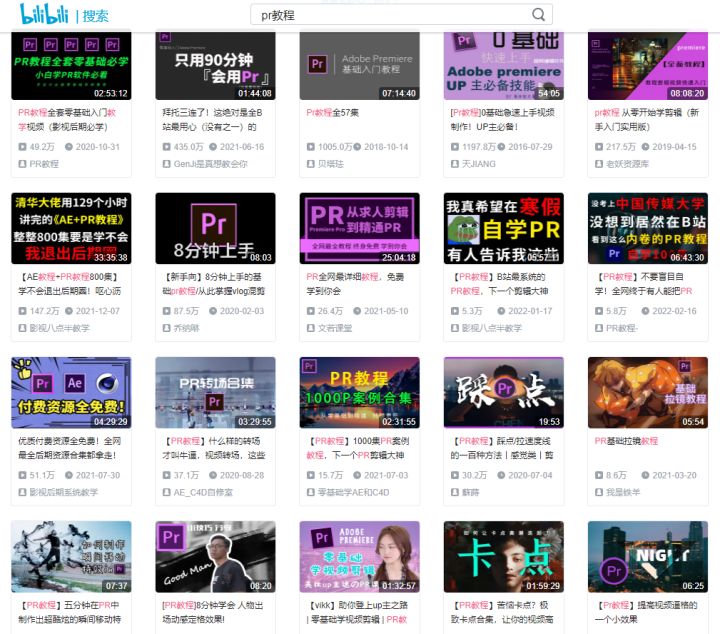Image resolution: width=720 pixels, height=634 pixels.
Task: Open title 【vikk】助你登上up主之路
Action: pyautogui.click(x=357, y=612)
